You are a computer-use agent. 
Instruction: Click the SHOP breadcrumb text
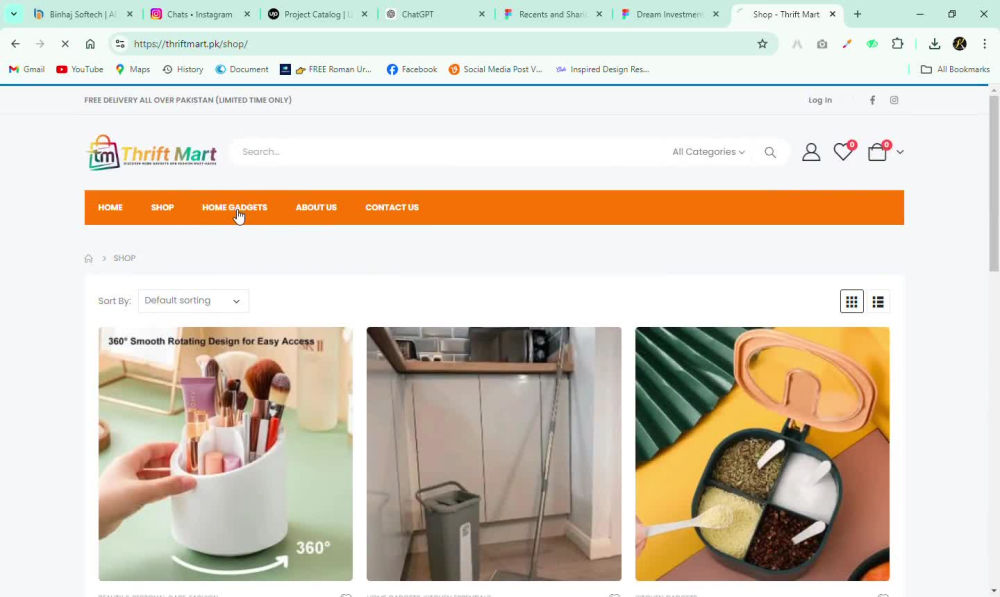point(124,258)
